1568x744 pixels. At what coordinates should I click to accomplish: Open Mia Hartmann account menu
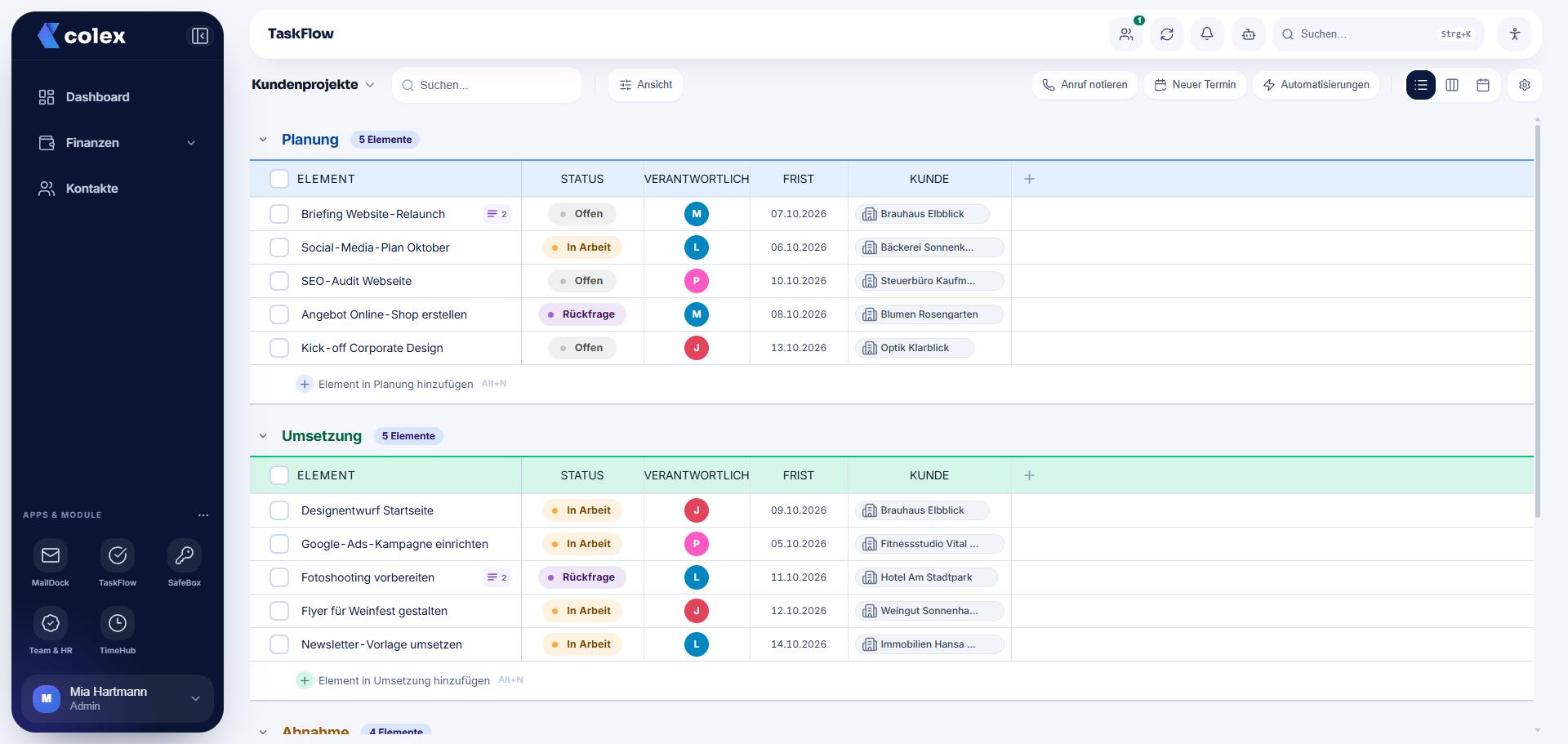tap(117, 698)
